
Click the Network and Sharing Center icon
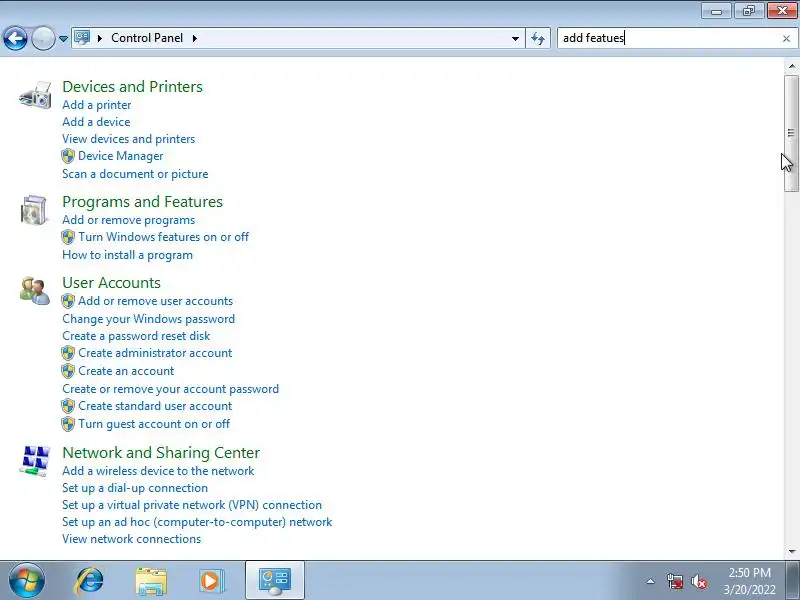pyautogui.click(x=35, y=461)
